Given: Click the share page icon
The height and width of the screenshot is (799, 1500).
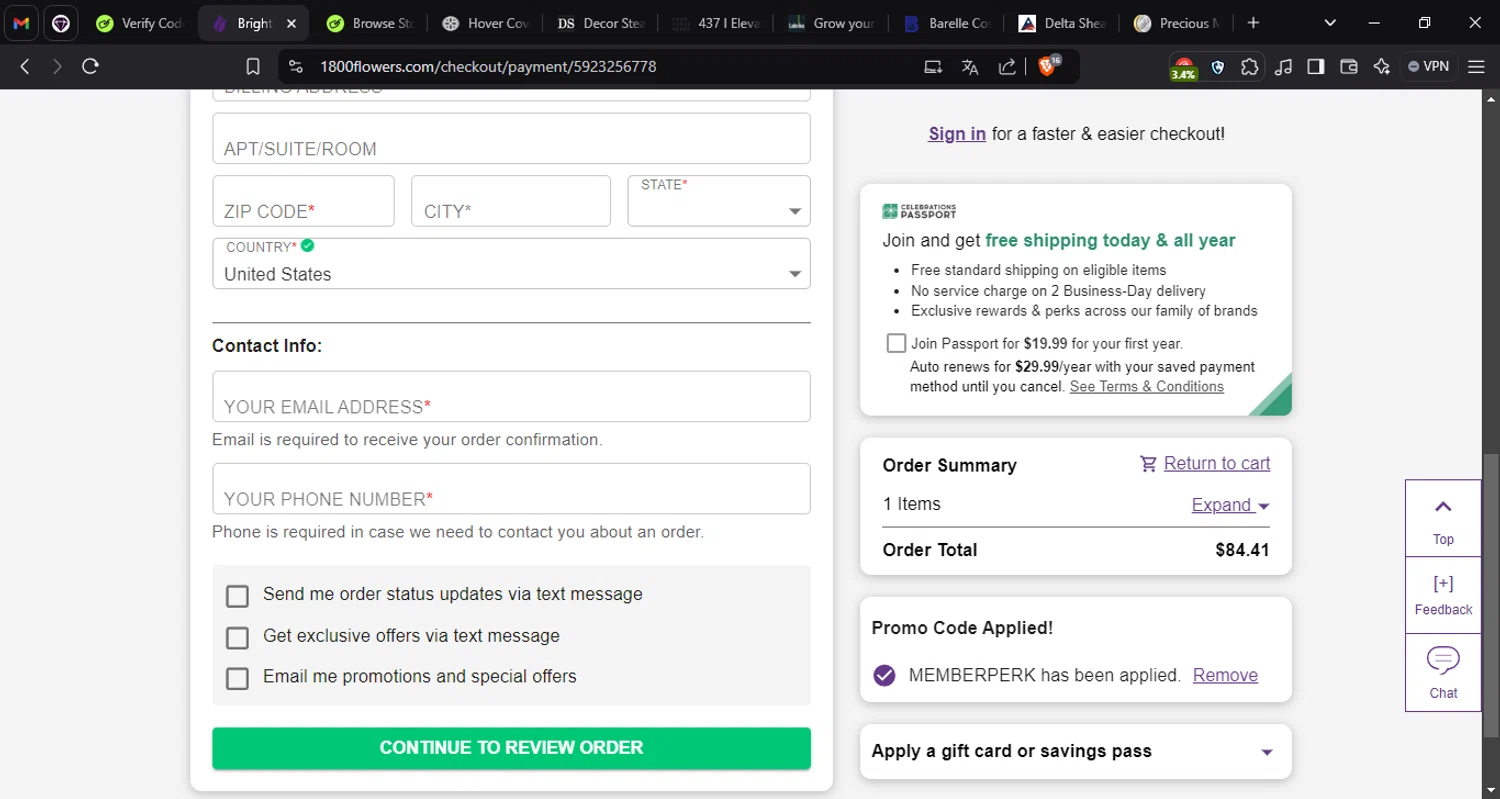Looking at the screenshot, I should tap(1007, 66).
